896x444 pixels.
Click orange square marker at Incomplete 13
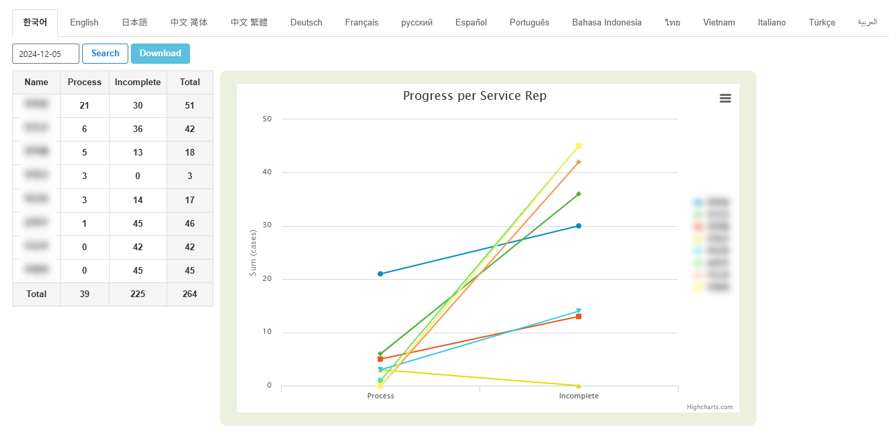(578, 317)
